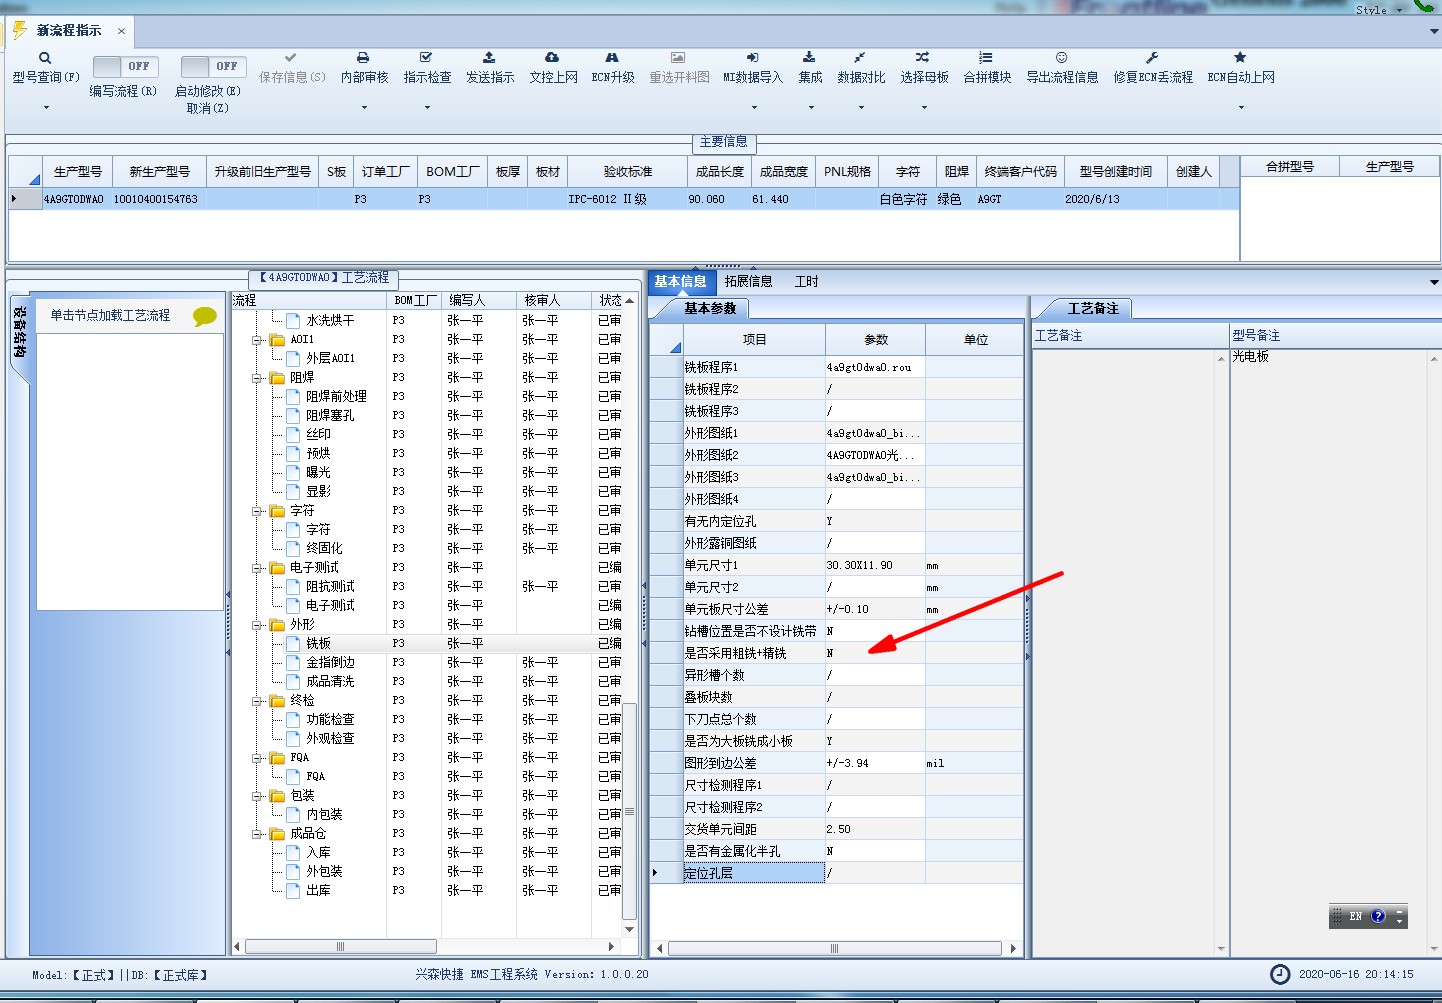Open the 内部审核 dropdown arrow
This screenshot has width=1442, height=1003.
(x=364, y=107)
